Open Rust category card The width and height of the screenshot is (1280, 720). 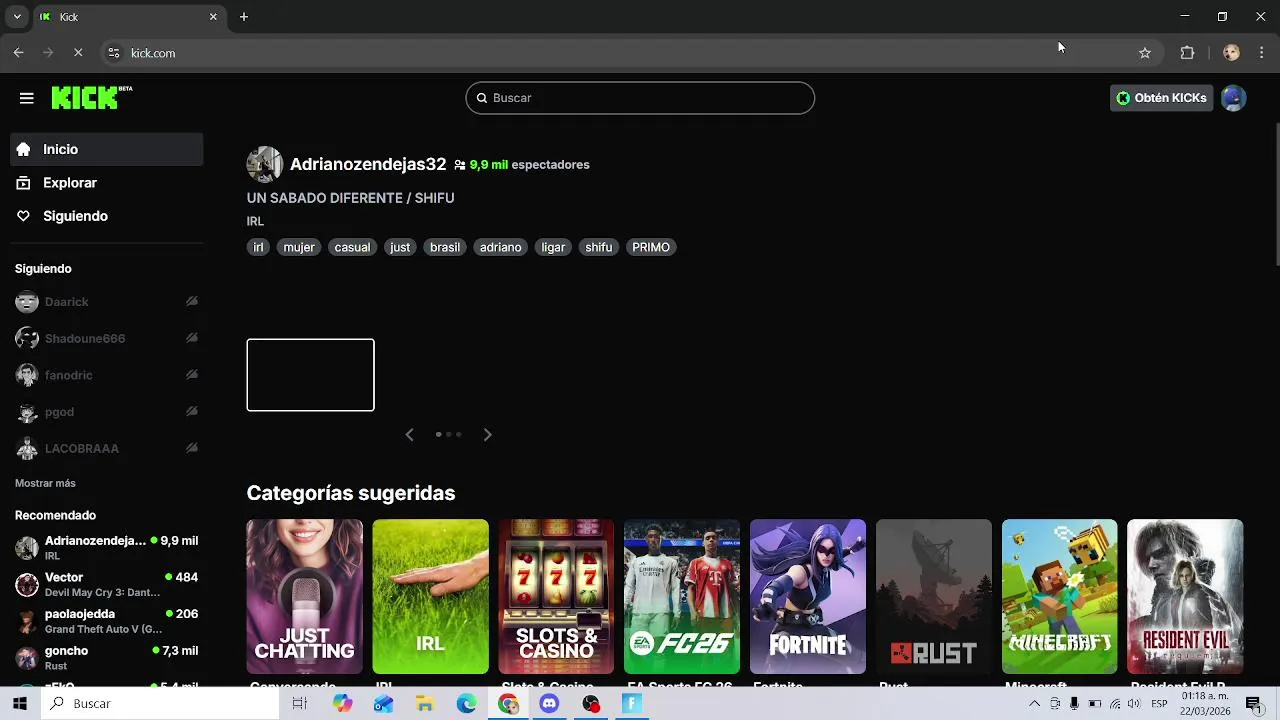coord(934,597)
